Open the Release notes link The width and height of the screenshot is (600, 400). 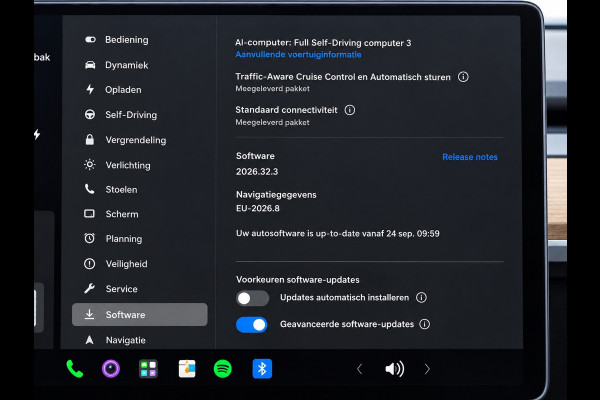click(470, 157)
